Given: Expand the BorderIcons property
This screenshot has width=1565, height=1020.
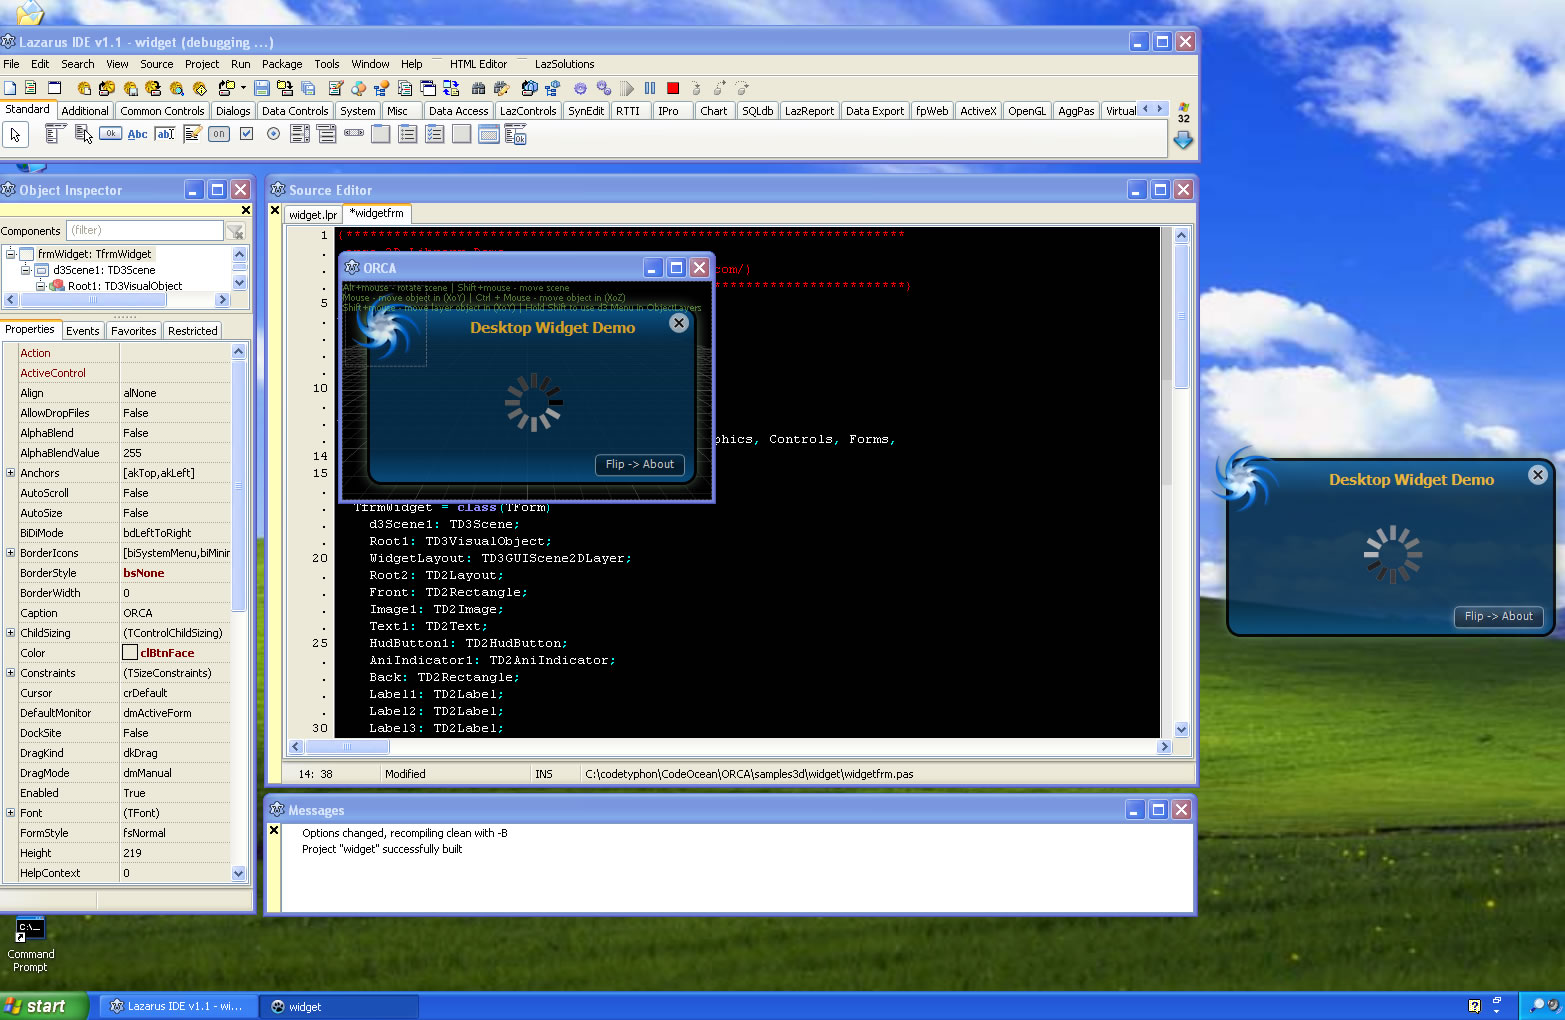Looking at the screenshot, I should (x=10, y=553).
